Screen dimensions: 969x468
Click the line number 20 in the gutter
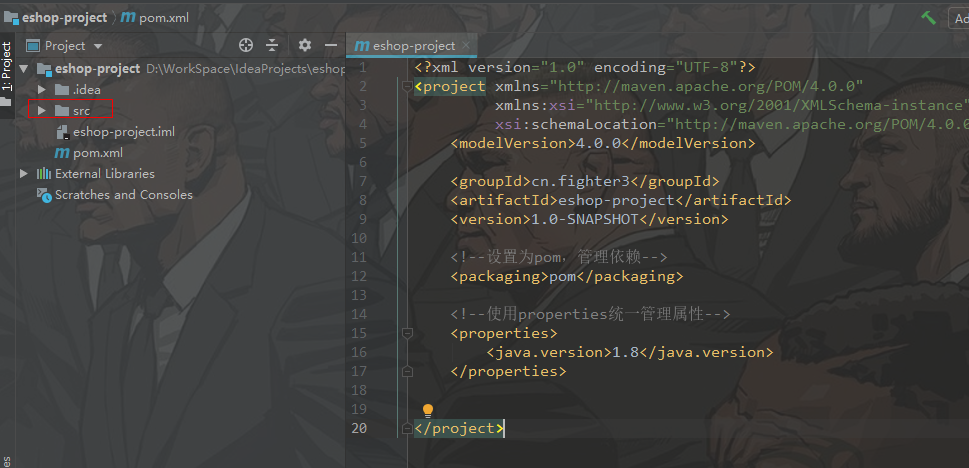(359, 428)
